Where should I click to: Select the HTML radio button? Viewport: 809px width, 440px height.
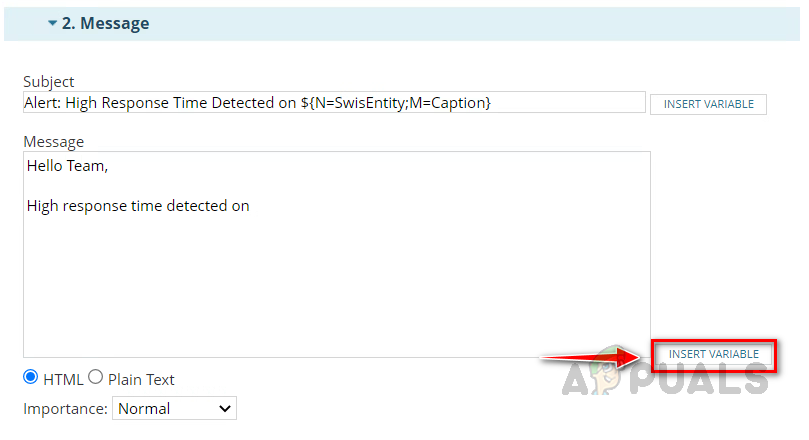pos(31,378)
